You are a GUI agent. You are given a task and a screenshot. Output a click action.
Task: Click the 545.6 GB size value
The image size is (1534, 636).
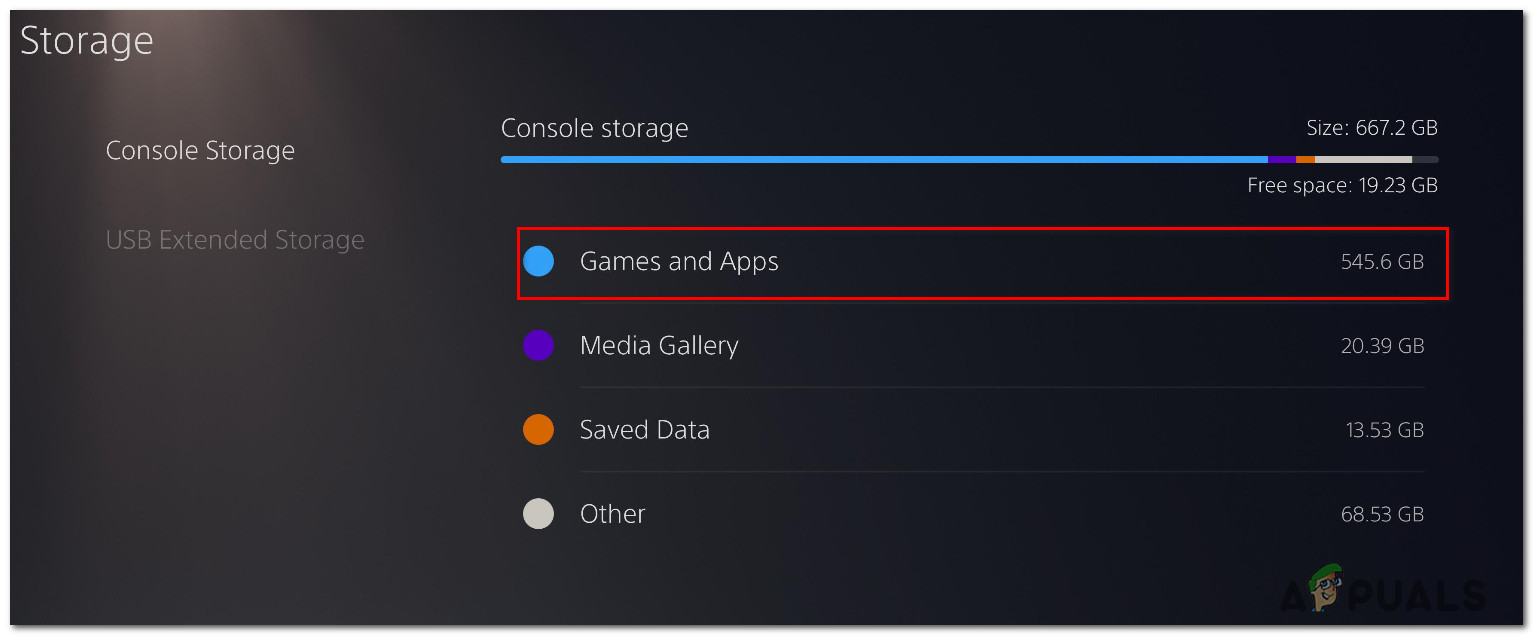click(x=1382, y=262)
